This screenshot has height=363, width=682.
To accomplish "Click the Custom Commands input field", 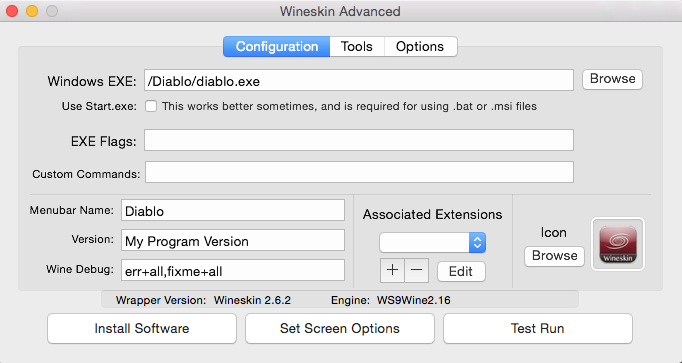I will 359,172.
